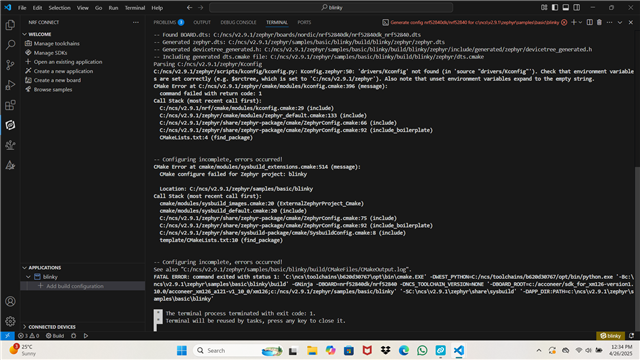Viewport: 640px width, 360px height.
Task: Click the debug icon in status bar
Action: (x=73, y=336)
